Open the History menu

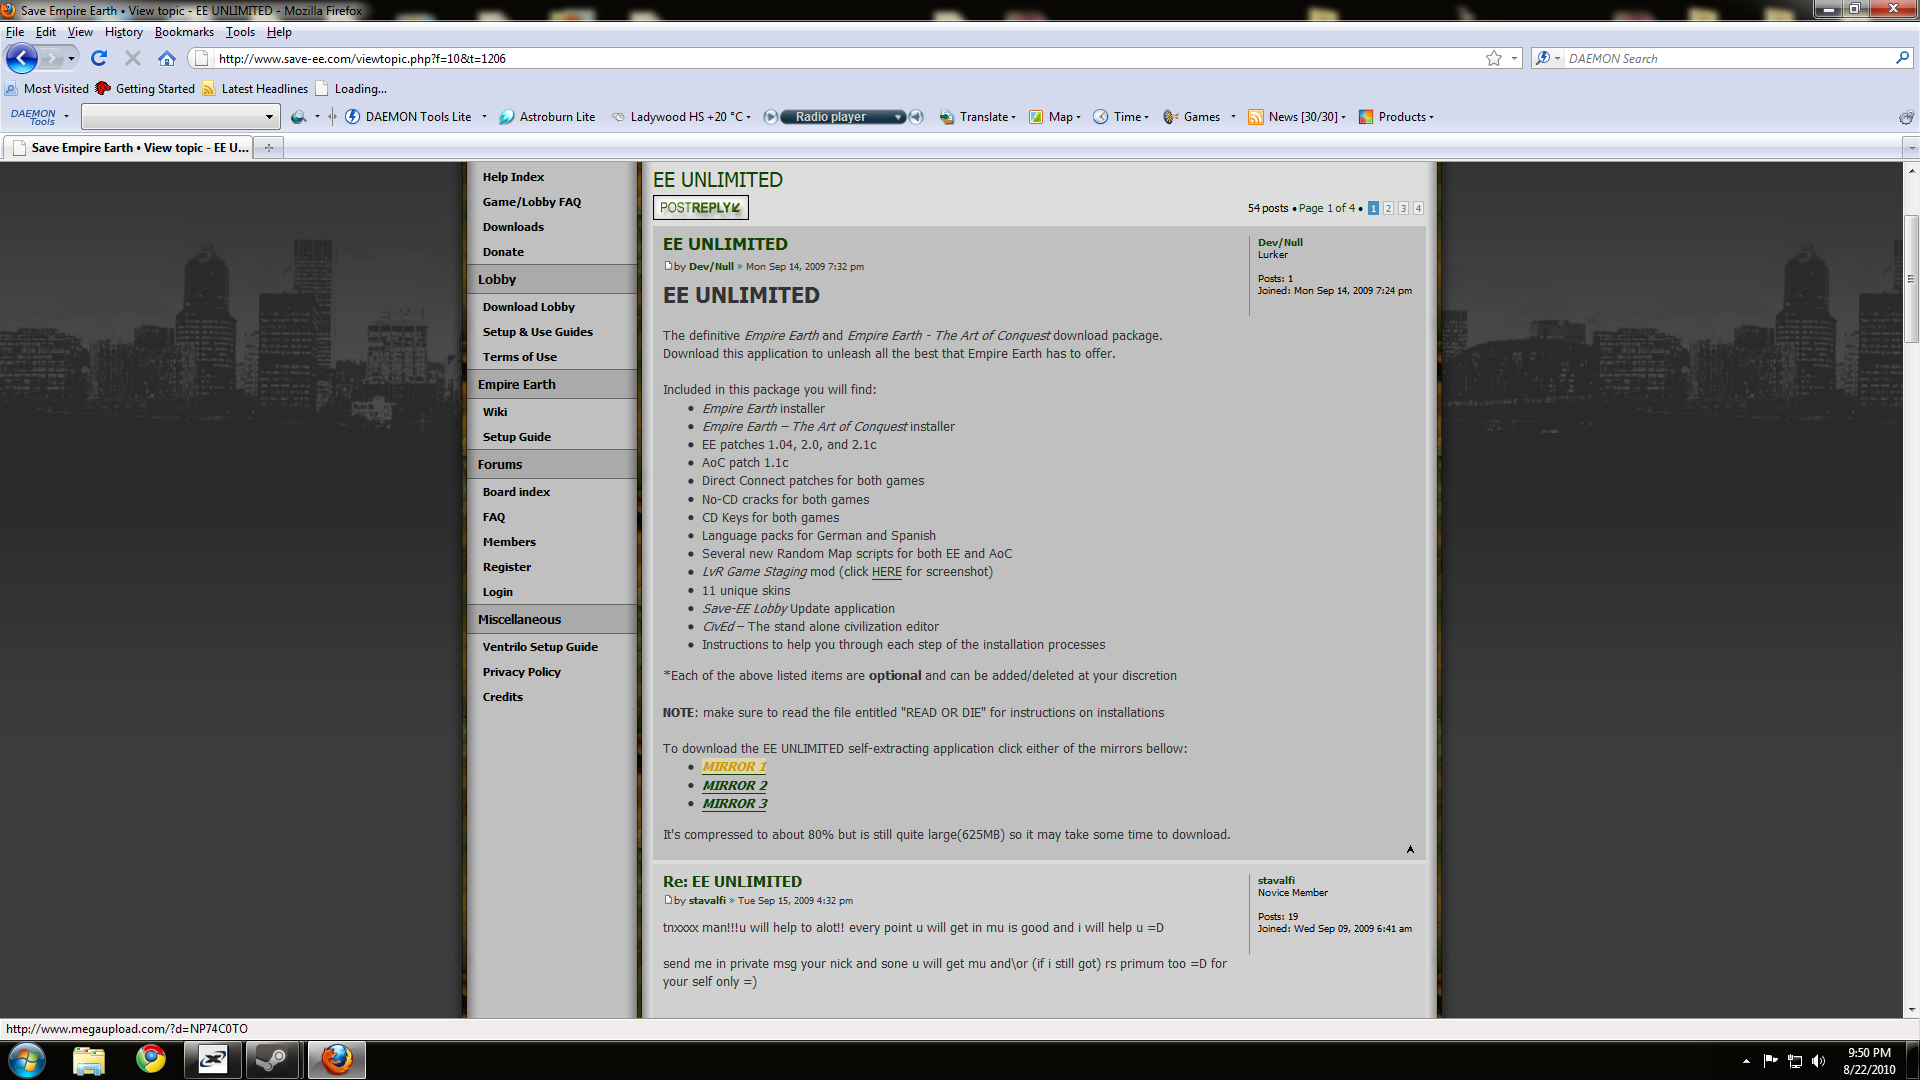click(x=123, y=32)
